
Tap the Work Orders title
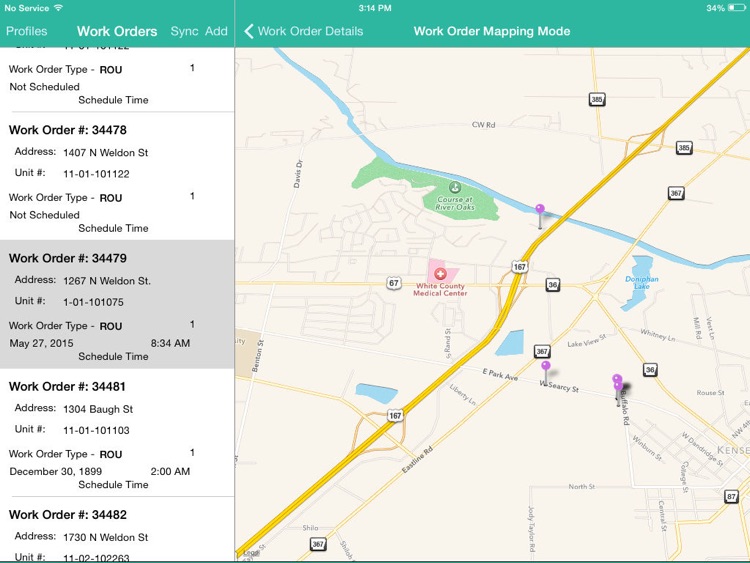click(117, 31)
